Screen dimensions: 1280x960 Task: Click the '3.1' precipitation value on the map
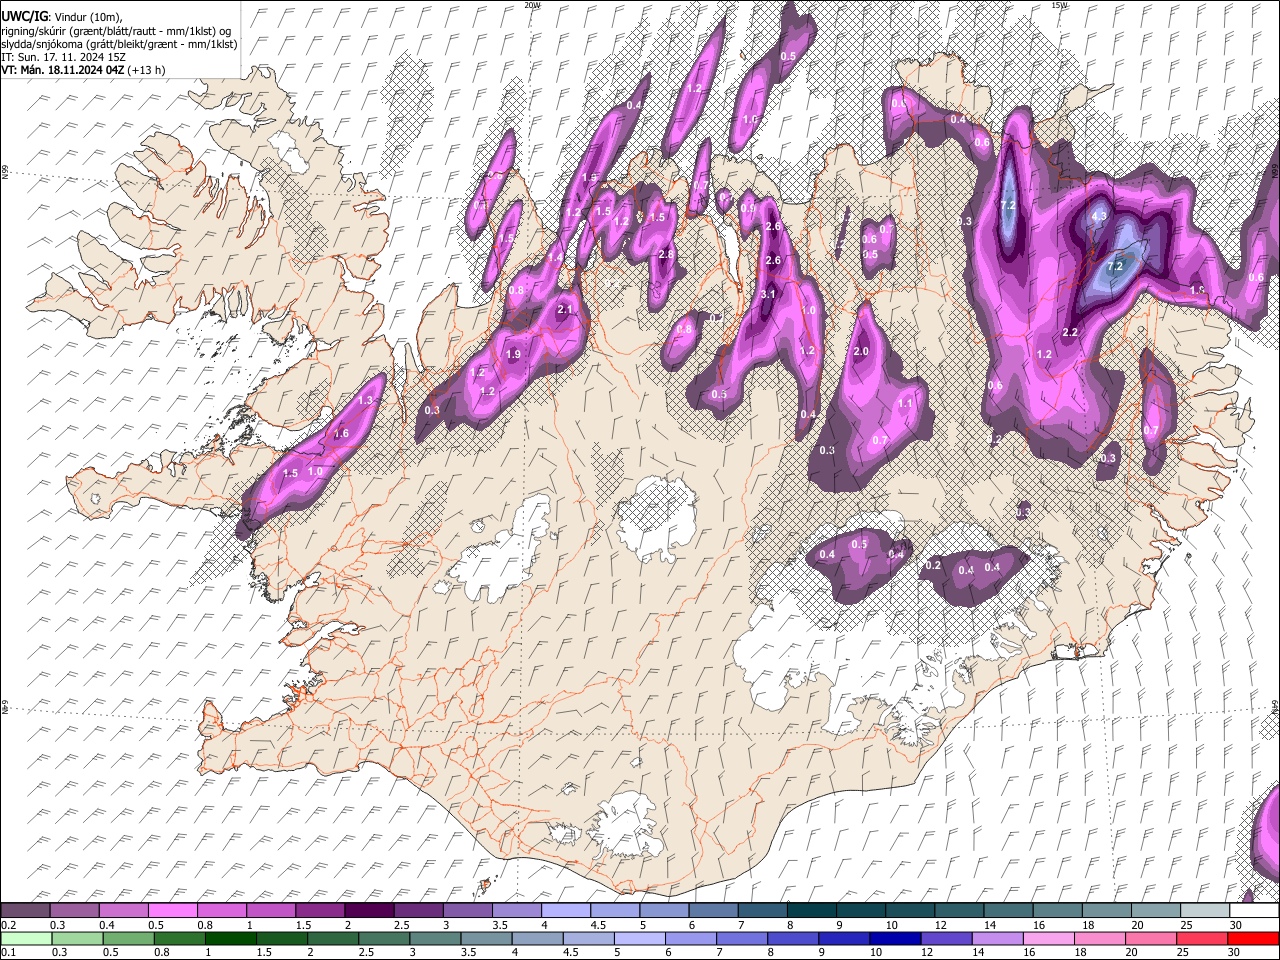pos(768,294)
